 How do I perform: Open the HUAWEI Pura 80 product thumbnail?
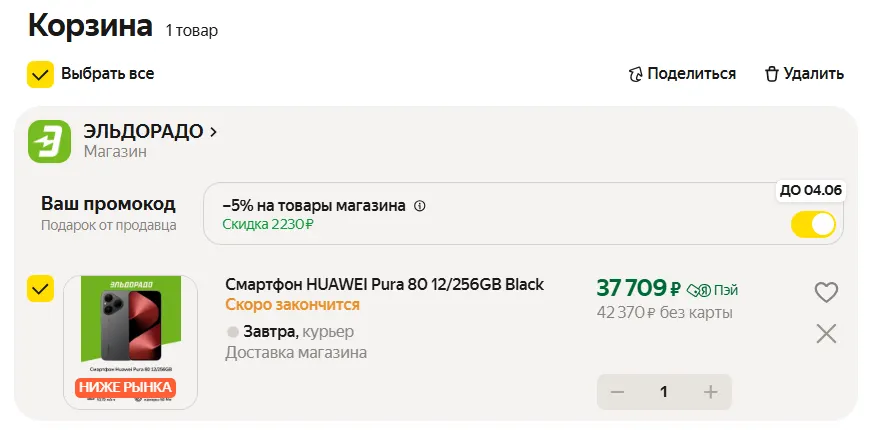coord(130,342)
